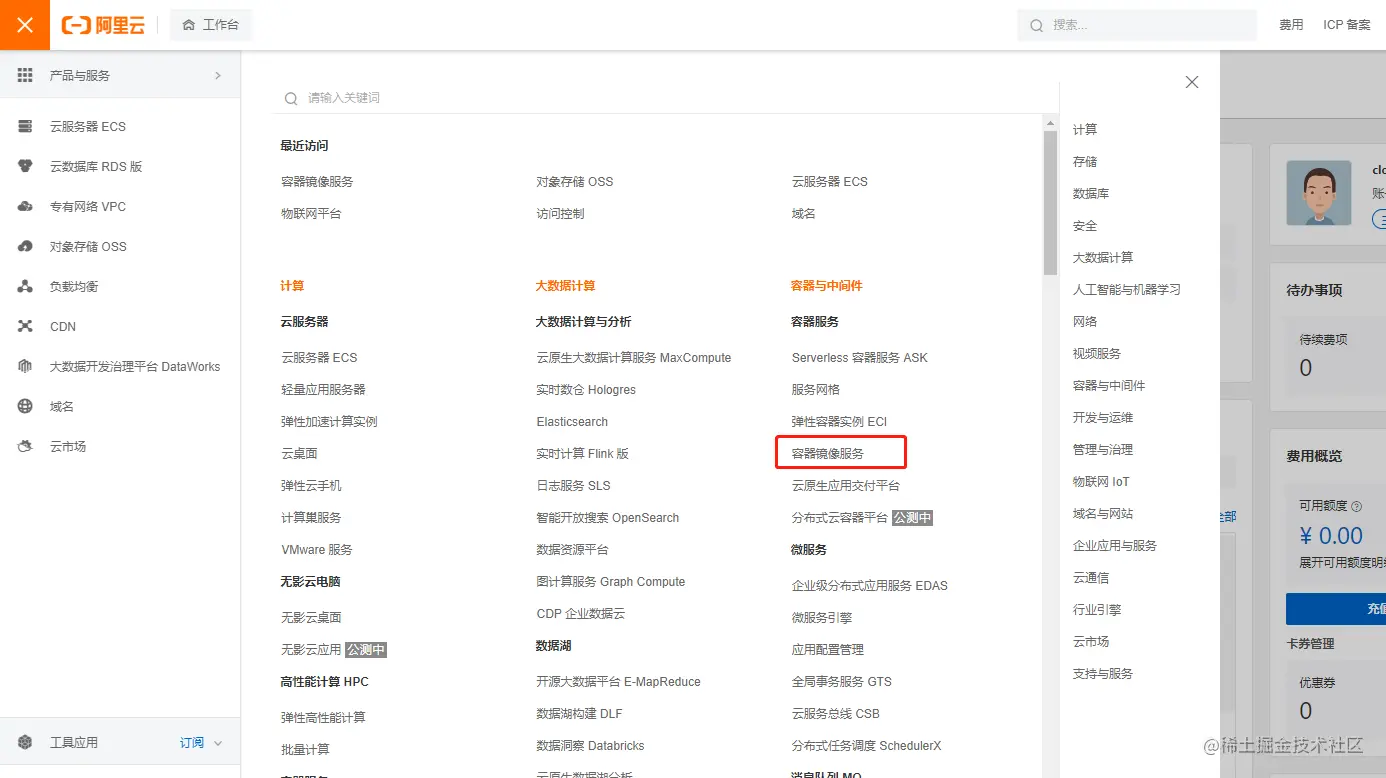Open the 工作台 workbench tab
The height and width of the screenshot is (778, 1386).
(x=211, y=25)
